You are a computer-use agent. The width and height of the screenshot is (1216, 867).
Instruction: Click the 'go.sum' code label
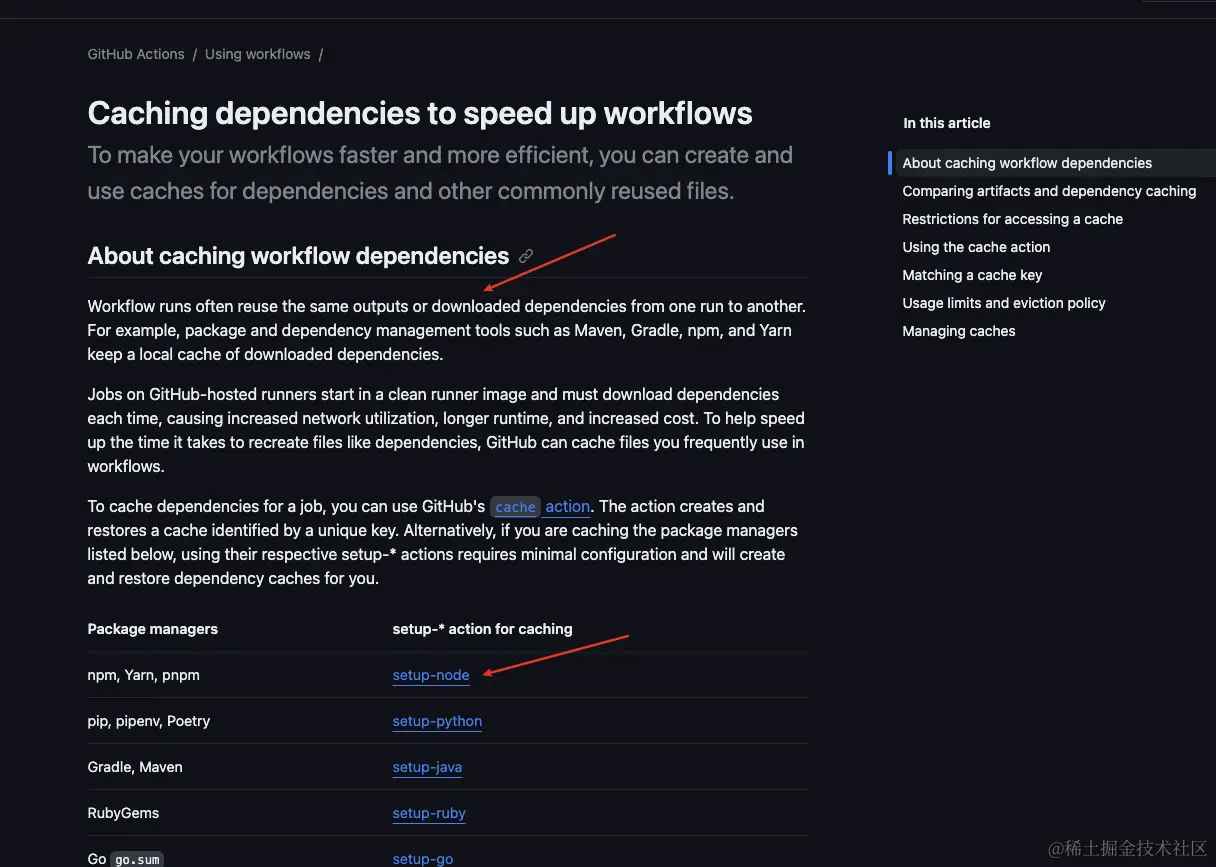[x=137, y=859]
